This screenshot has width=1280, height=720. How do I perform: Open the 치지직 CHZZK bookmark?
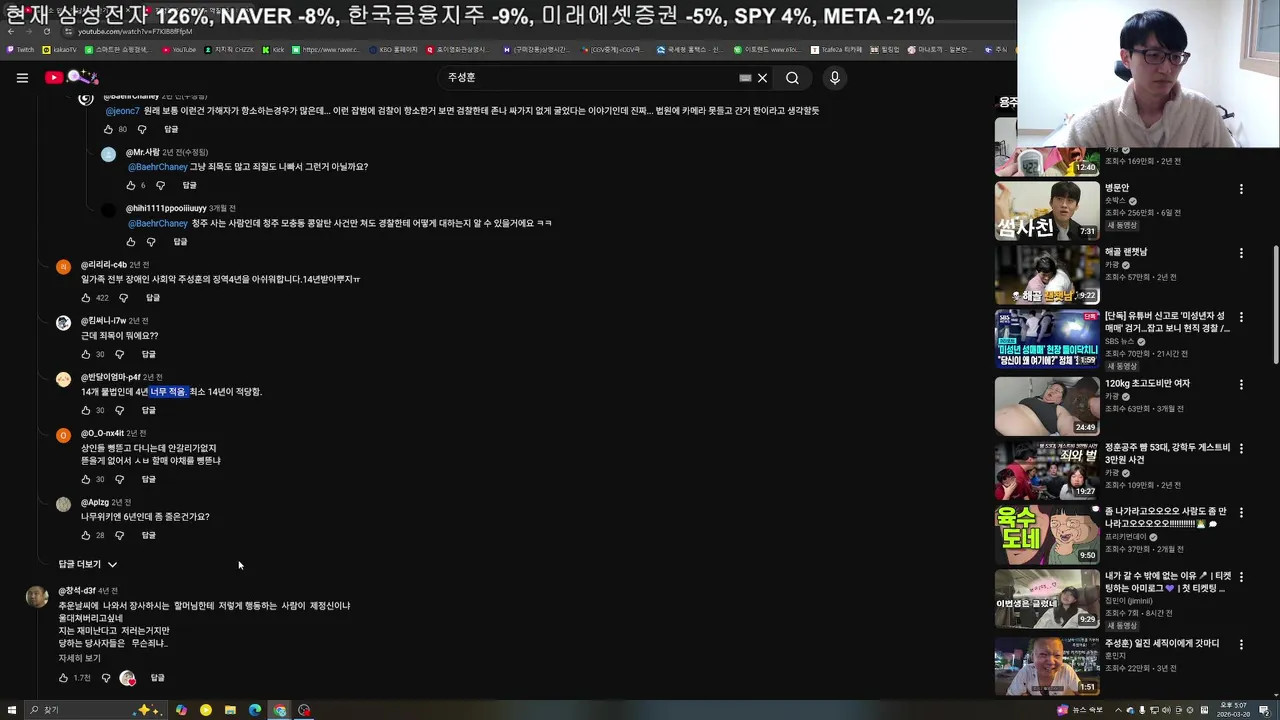click(x=229, y=49)
